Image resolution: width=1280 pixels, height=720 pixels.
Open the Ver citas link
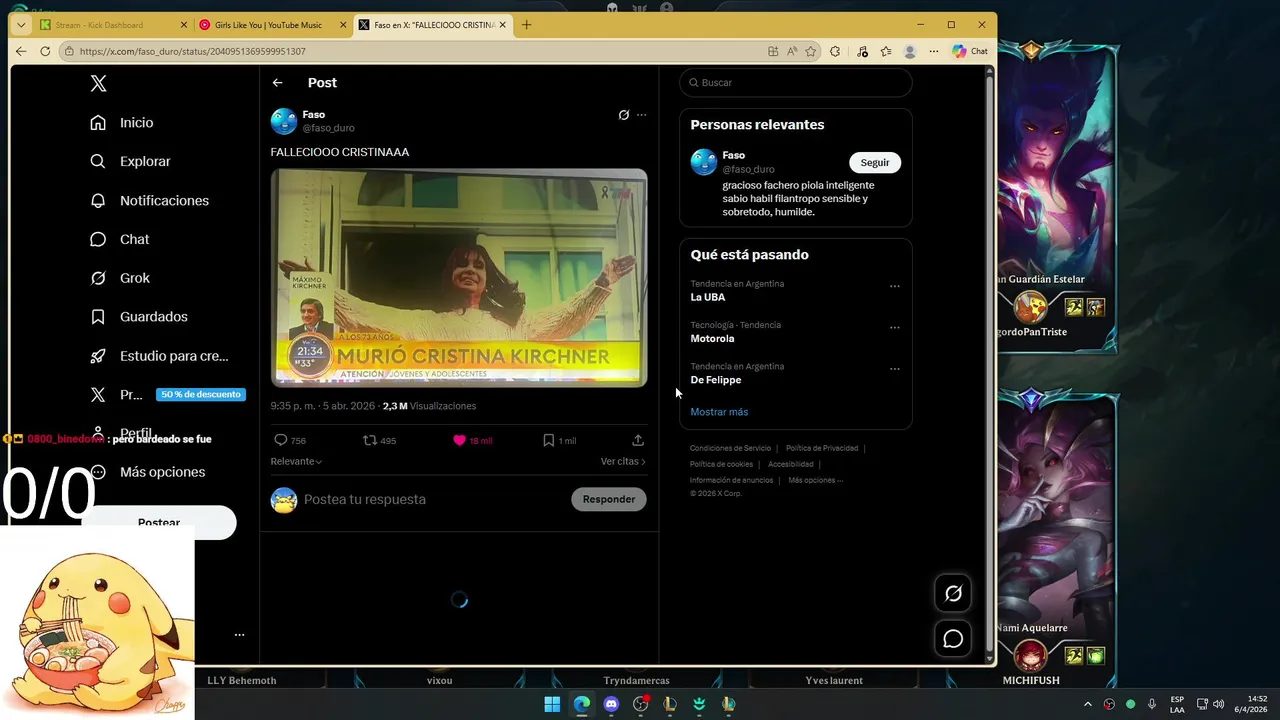click(x=623, y=461)
